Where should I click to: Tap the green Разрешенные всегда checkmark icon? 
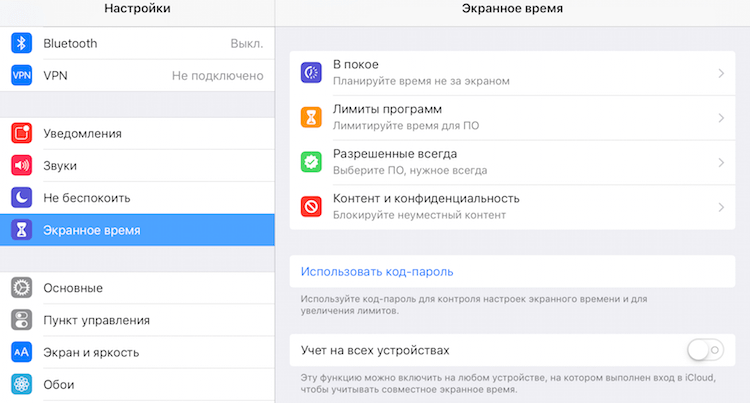point(311,162)
